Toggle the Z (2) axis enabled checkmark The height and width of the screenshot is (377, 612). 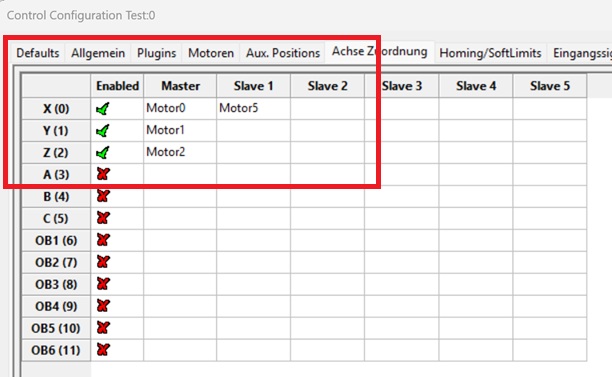[103, 153]
